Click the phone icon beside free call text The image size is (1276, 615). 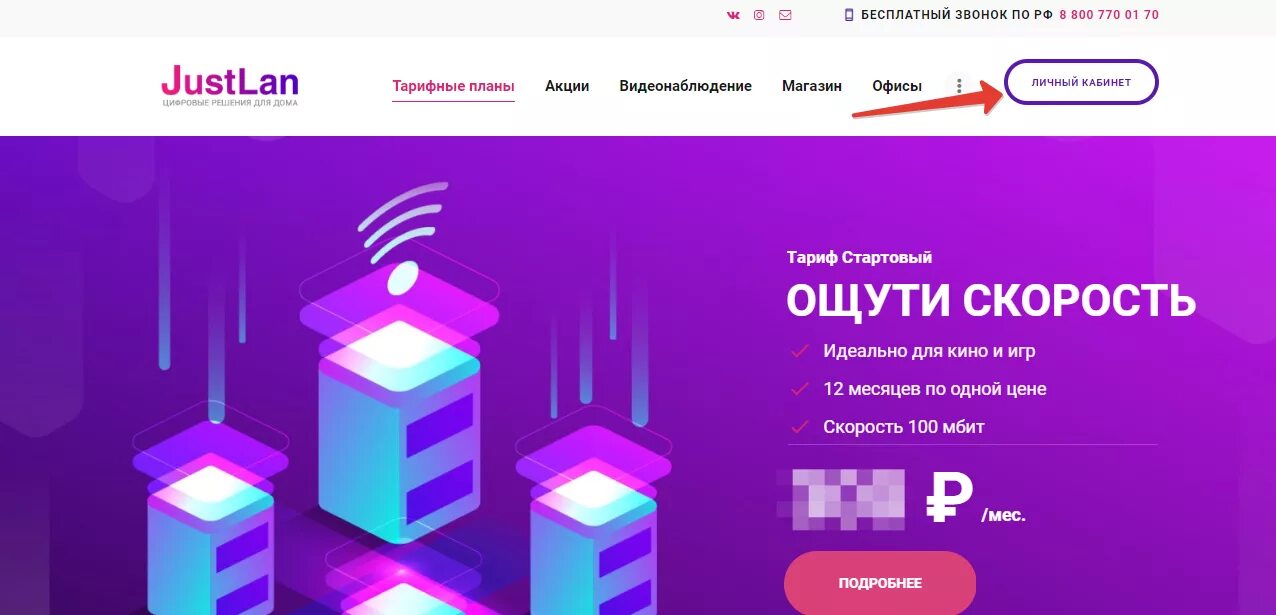coord(849,15)
